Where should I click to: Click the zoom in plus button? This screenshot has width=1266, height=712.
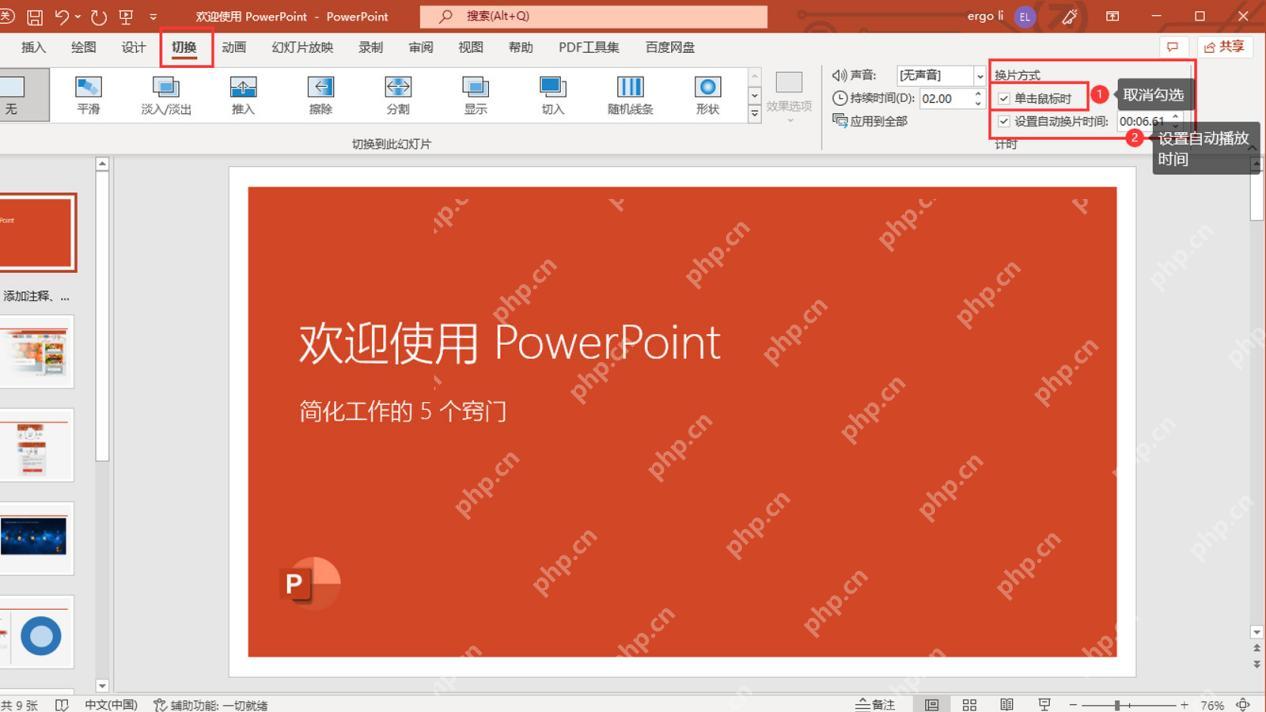click(1184, 705)
